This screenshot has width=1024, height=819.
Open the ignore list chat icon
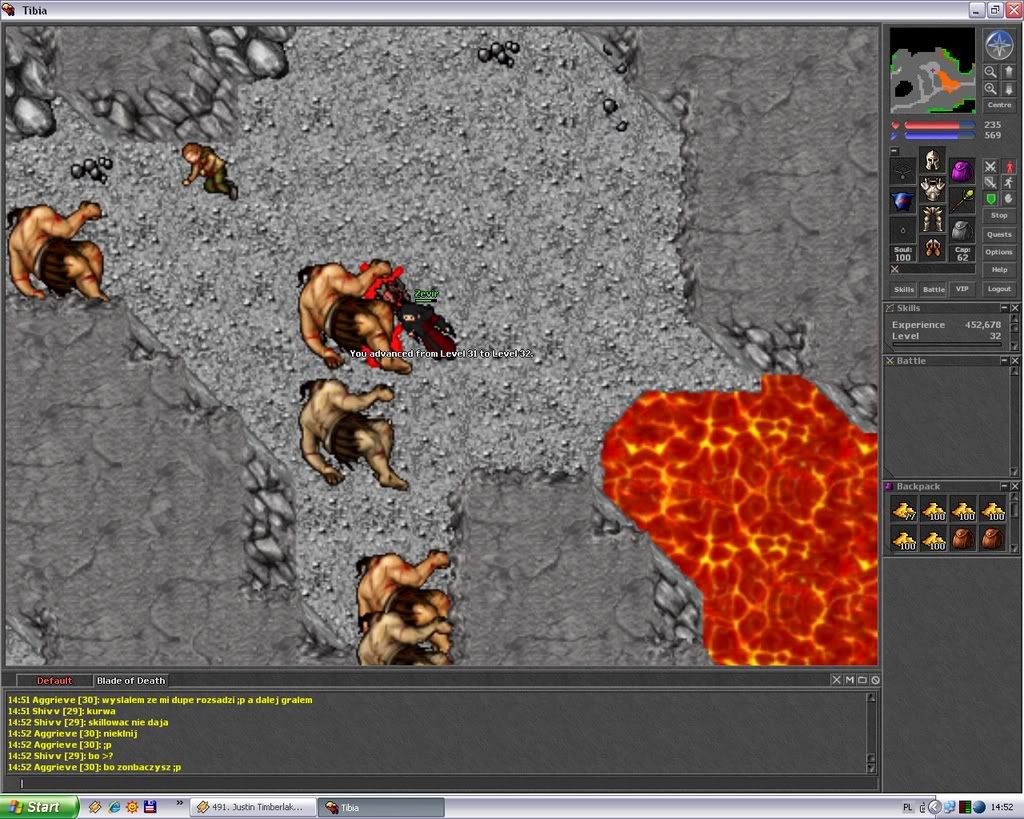tap(875, 680)
